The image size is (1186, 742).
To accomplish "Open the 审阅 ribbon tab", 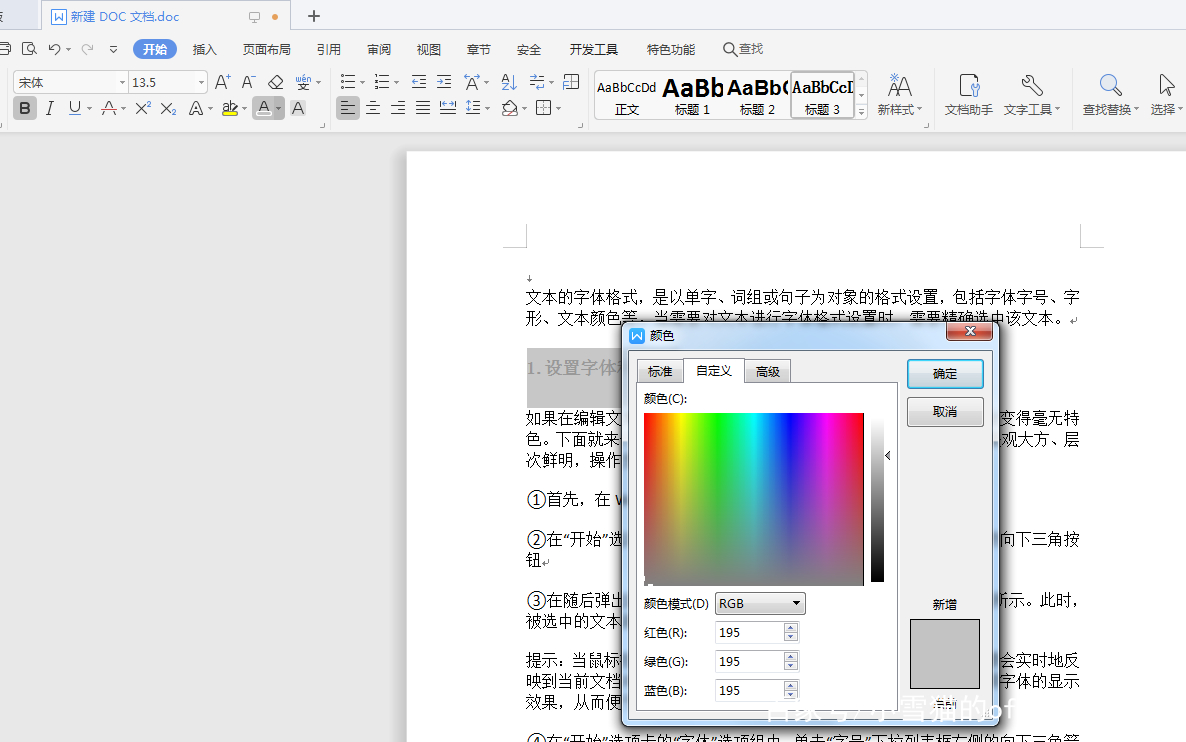I will 379,49.
